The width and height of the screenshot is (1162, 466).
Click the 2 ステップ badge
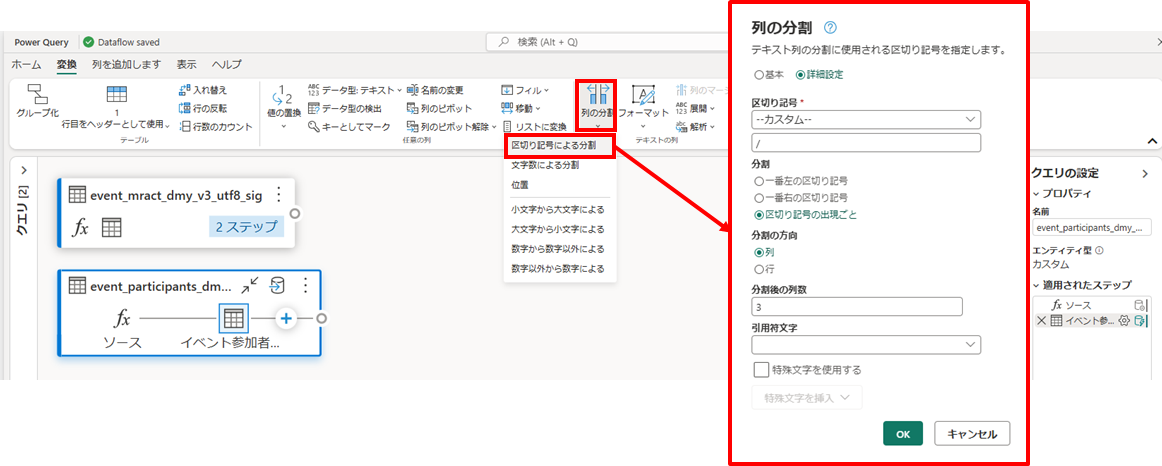(246, 227)
